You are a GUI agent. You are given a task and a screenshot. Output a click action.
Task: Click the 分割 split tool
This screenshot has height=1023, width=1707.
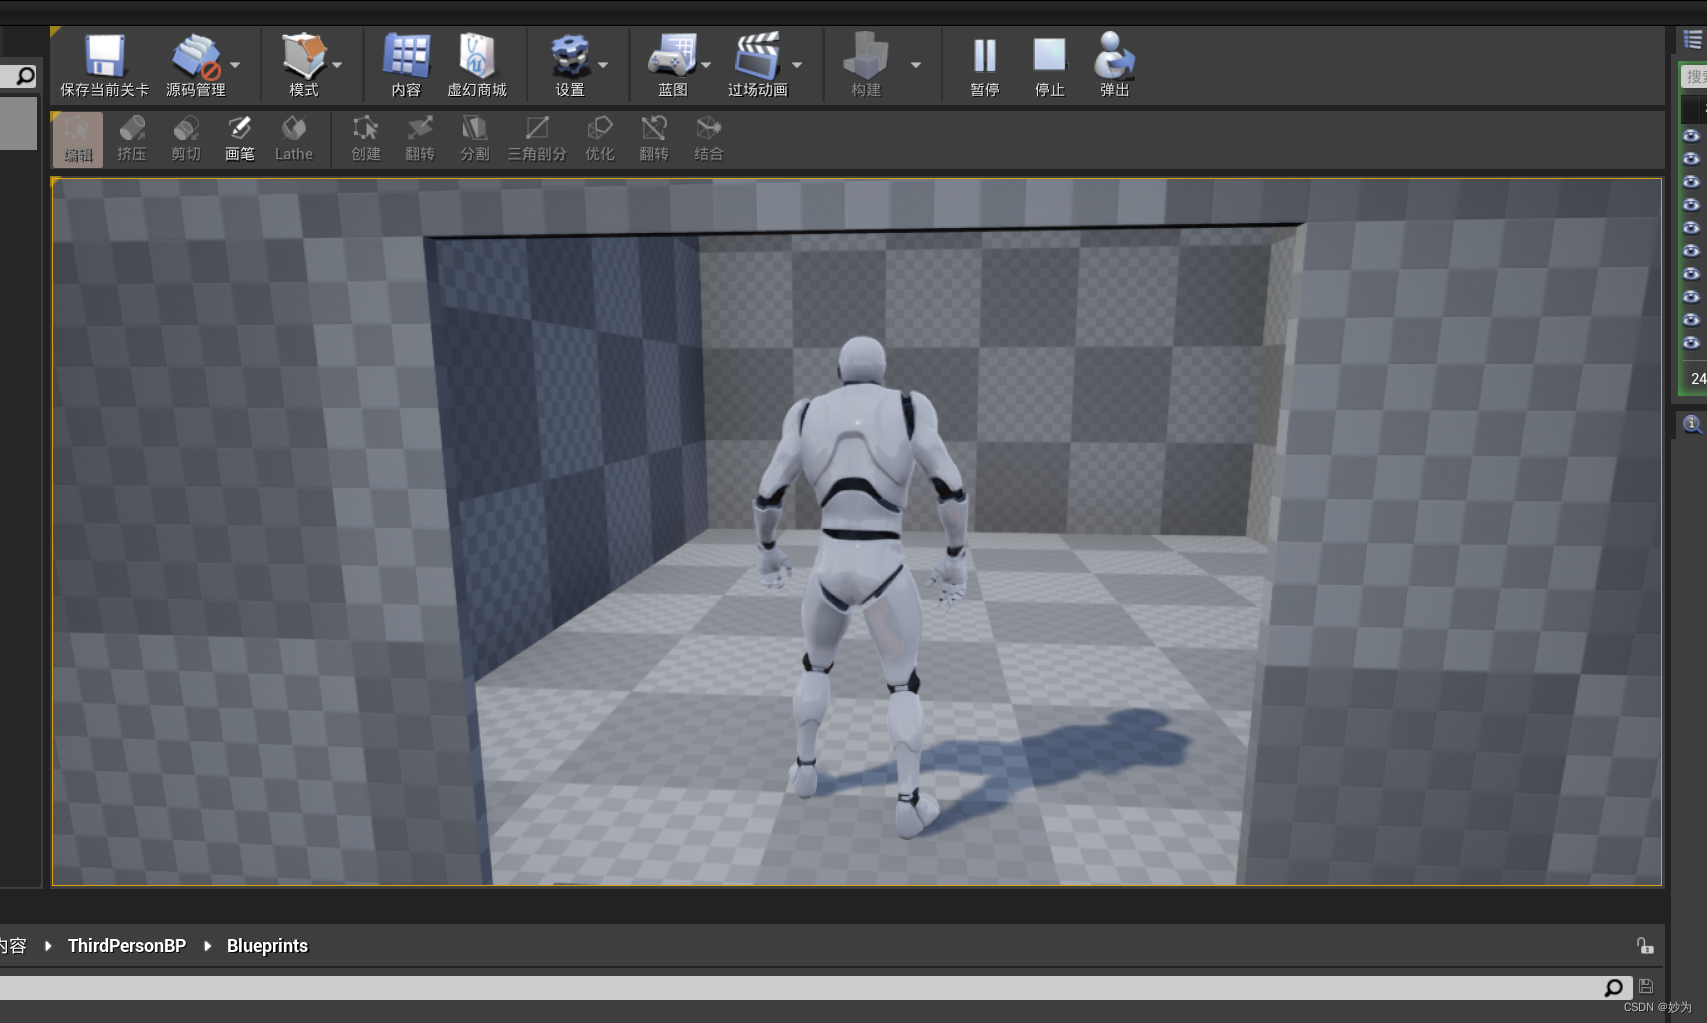click(474, 139)
